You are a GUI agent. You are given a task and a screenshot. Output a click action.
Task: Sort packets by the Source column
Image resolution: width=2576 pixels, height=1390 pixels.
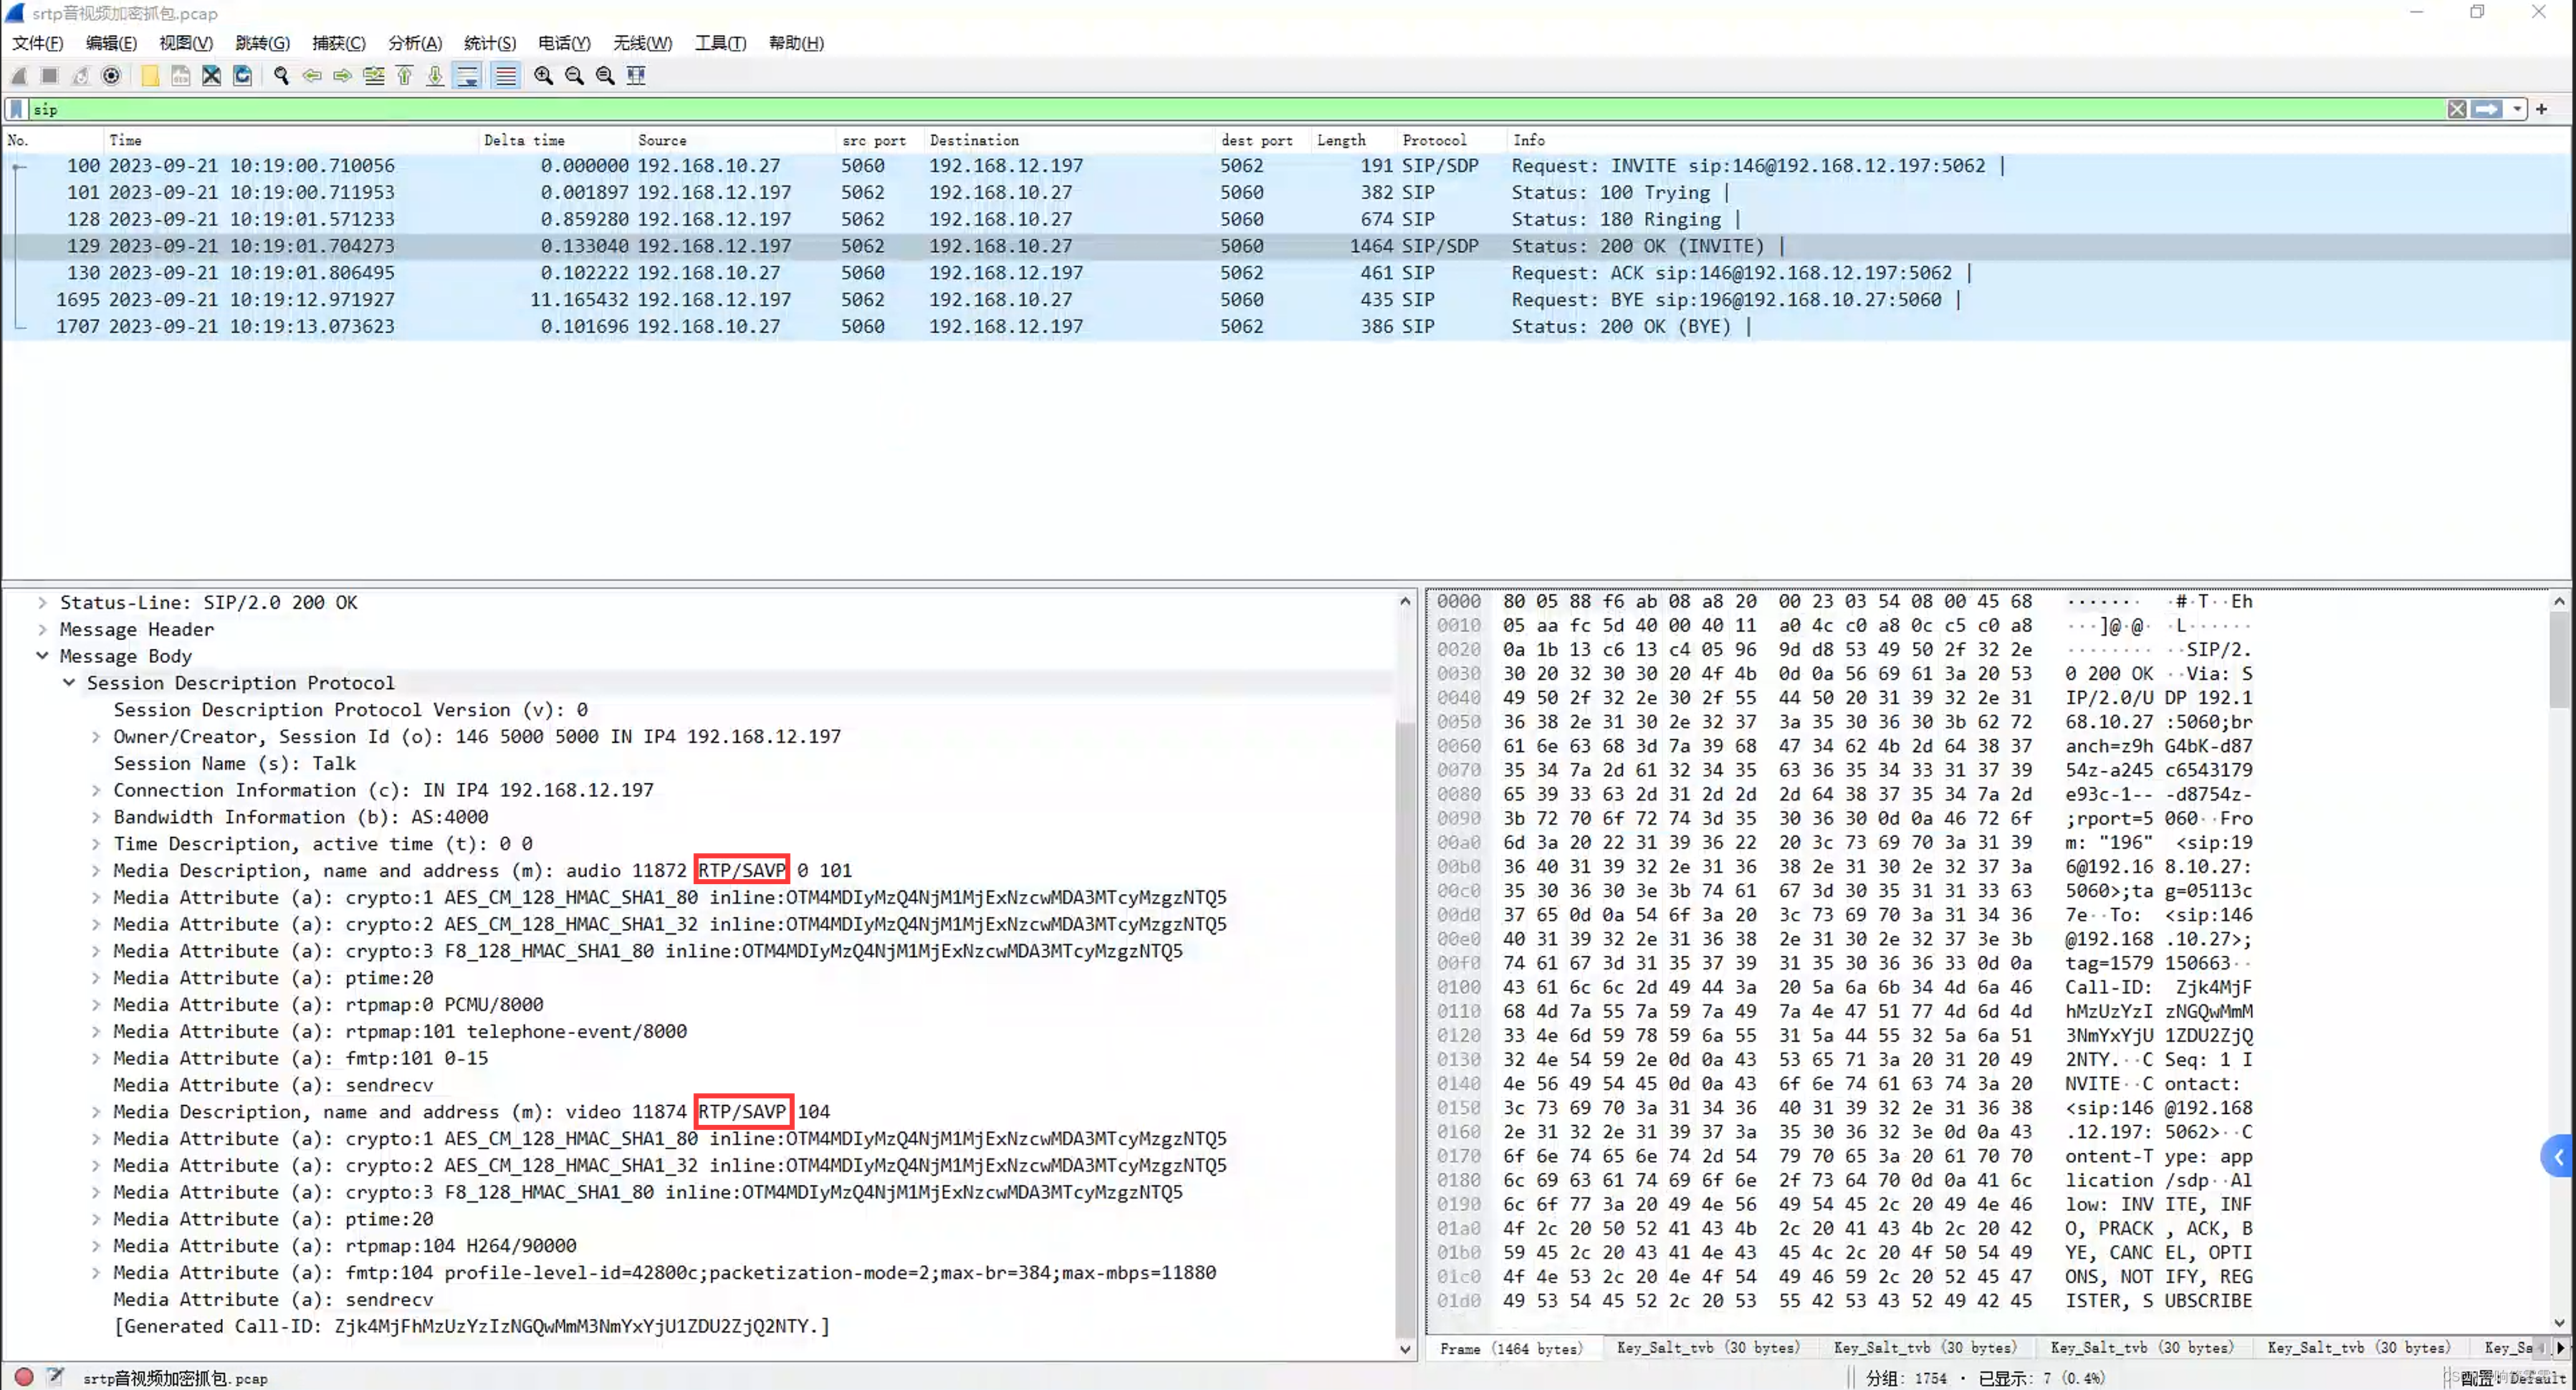coord(735,140)
